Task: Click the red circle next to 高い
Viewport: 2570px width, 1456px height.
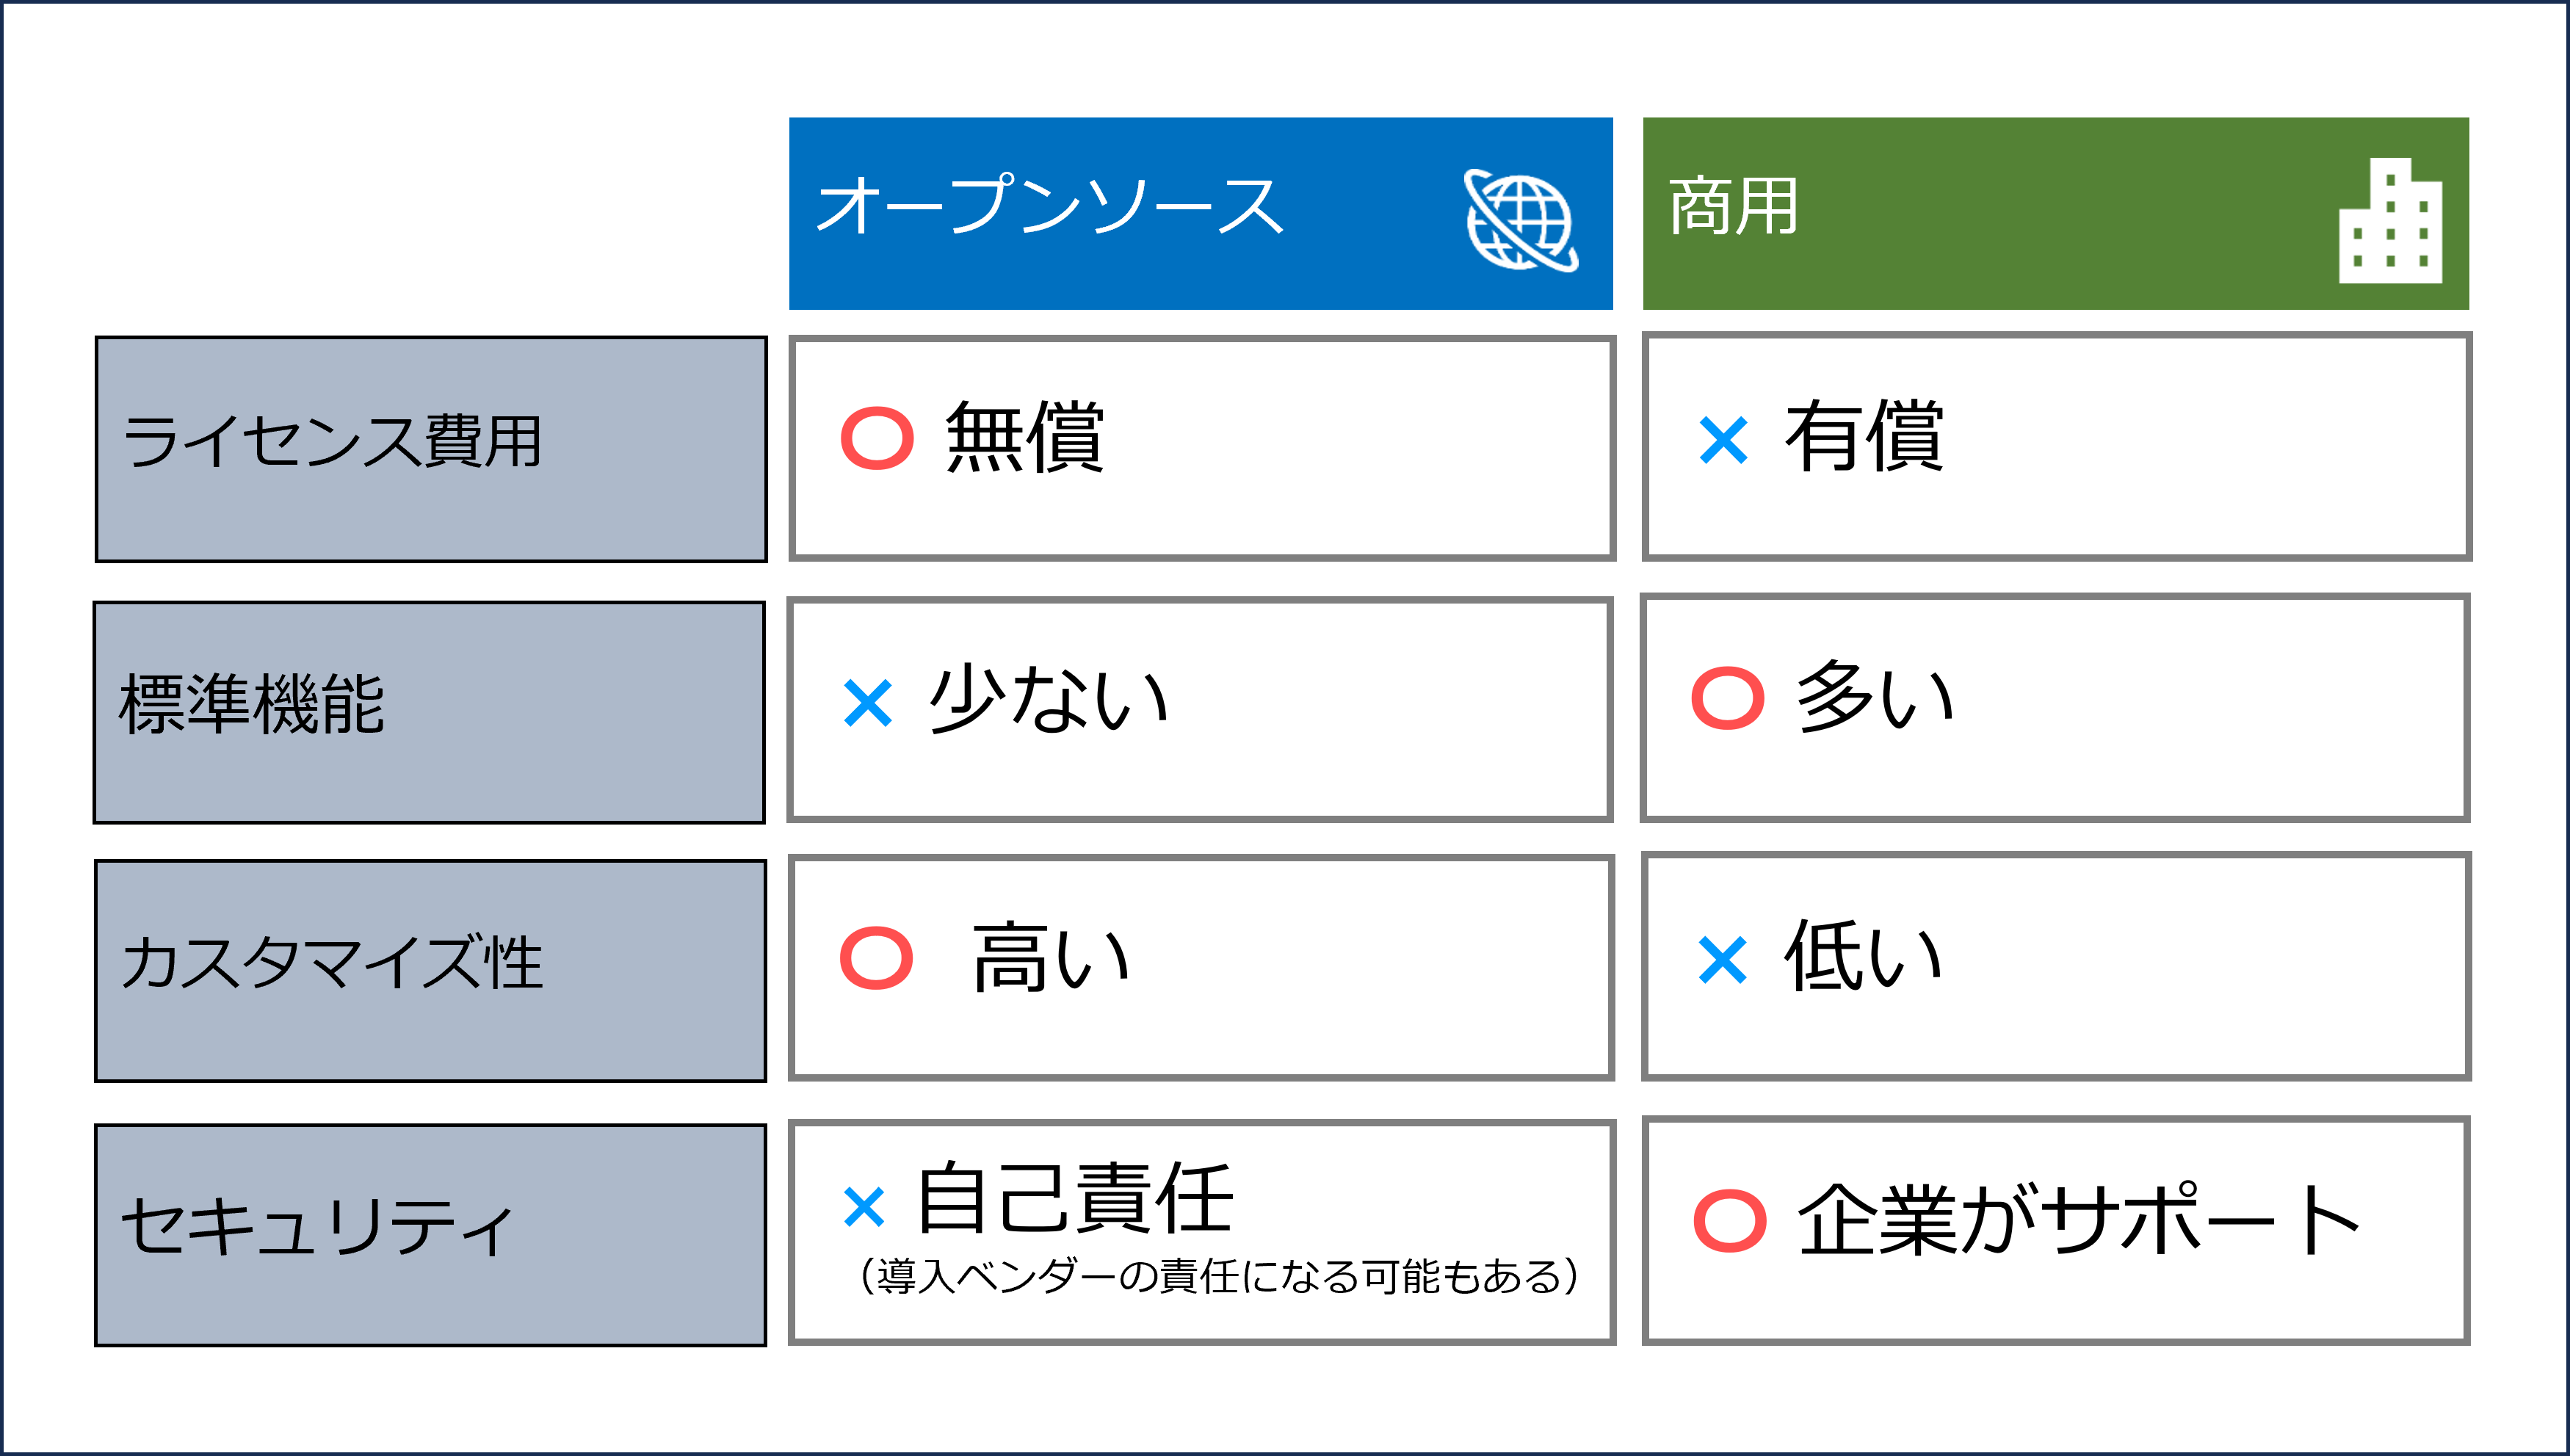Action: click(x=876, y=958)
